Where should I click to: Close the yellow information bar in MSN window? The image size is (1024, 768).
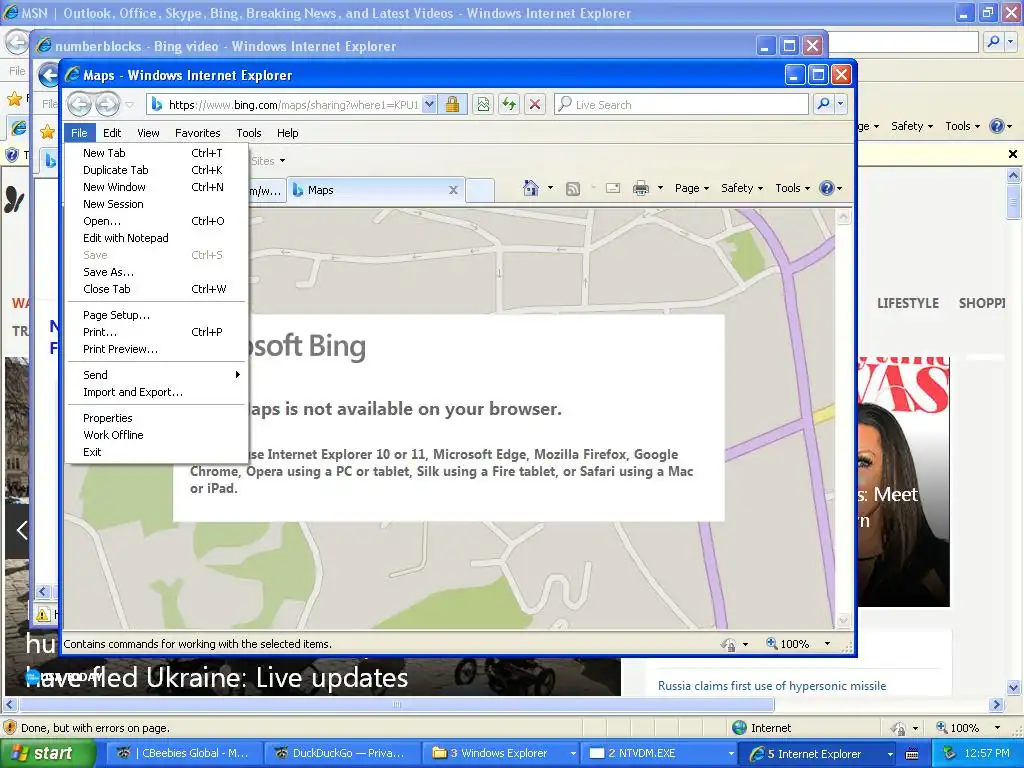coord(1013,154)
